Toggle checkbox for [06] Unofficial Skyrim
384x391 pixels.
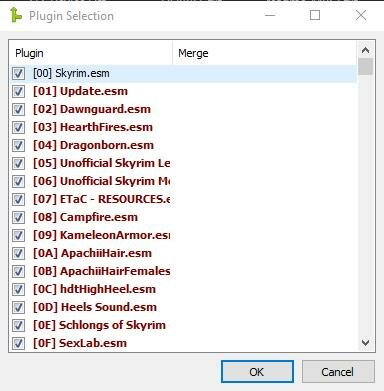pos(18,181)
